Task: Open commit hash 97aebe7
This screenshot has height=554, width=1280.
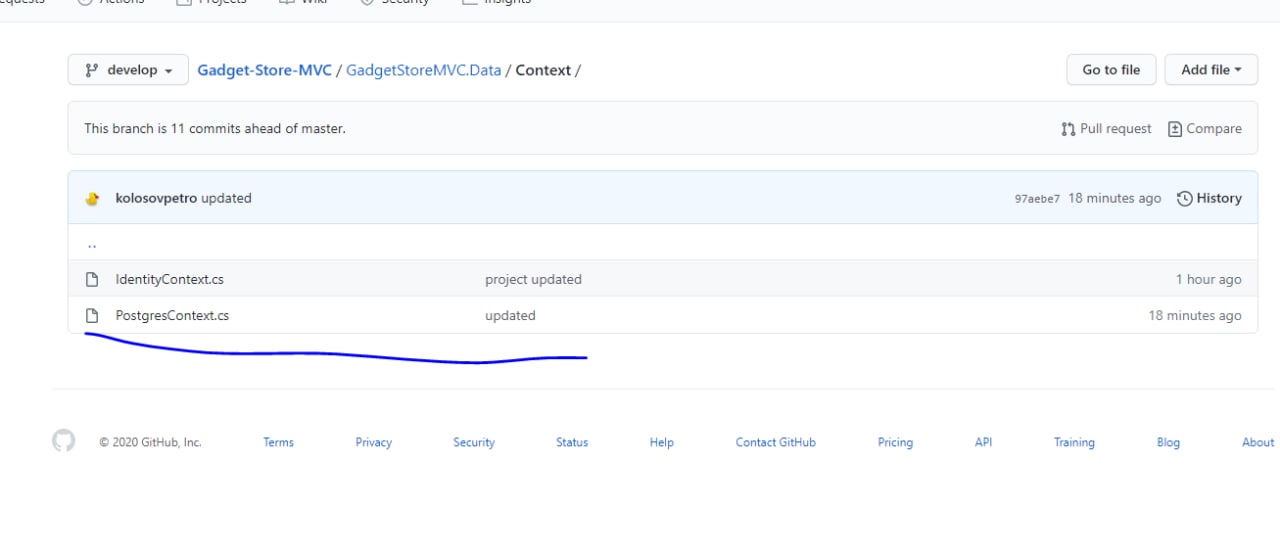Action: coord(1037,199)
